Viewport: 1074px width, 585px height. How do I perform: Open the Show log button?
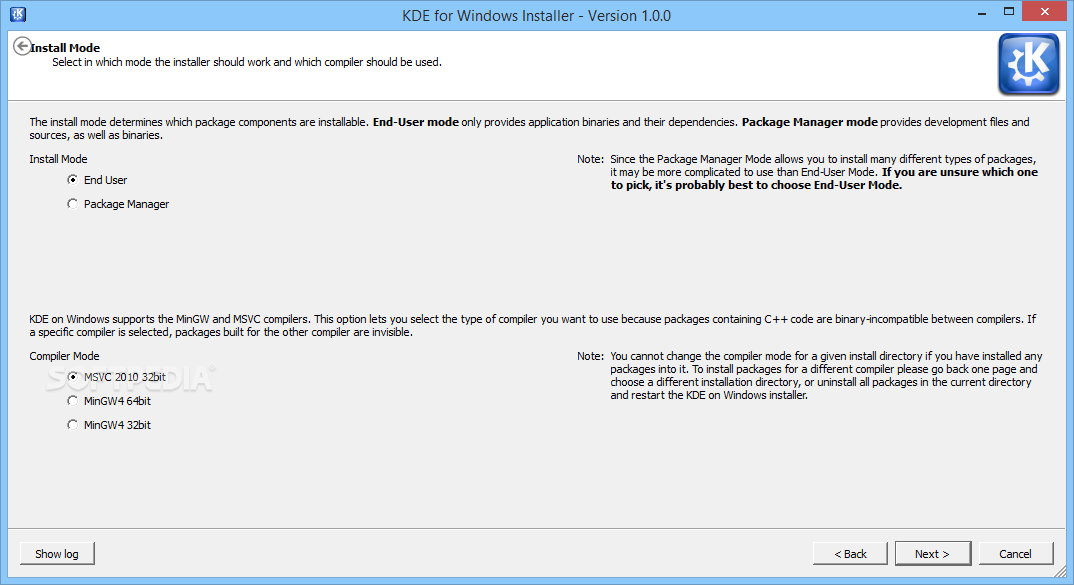[57, 553]
